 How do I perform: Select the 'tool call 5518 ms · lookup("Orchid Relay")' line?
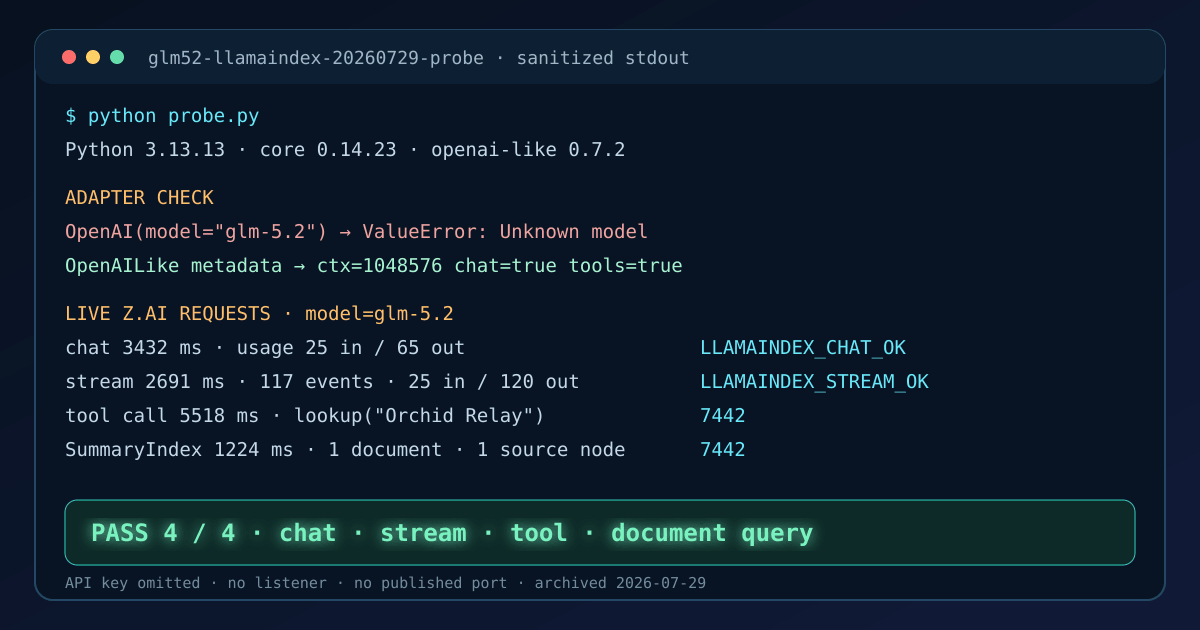coord(305,416)
